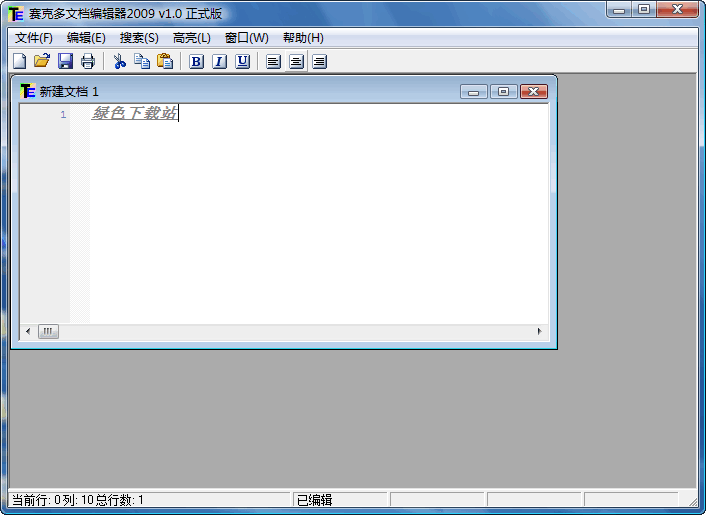Viewport: 706px width, 515px height.
Task: Create a new document via toolbar icon
Action: [x=19, y=61]
